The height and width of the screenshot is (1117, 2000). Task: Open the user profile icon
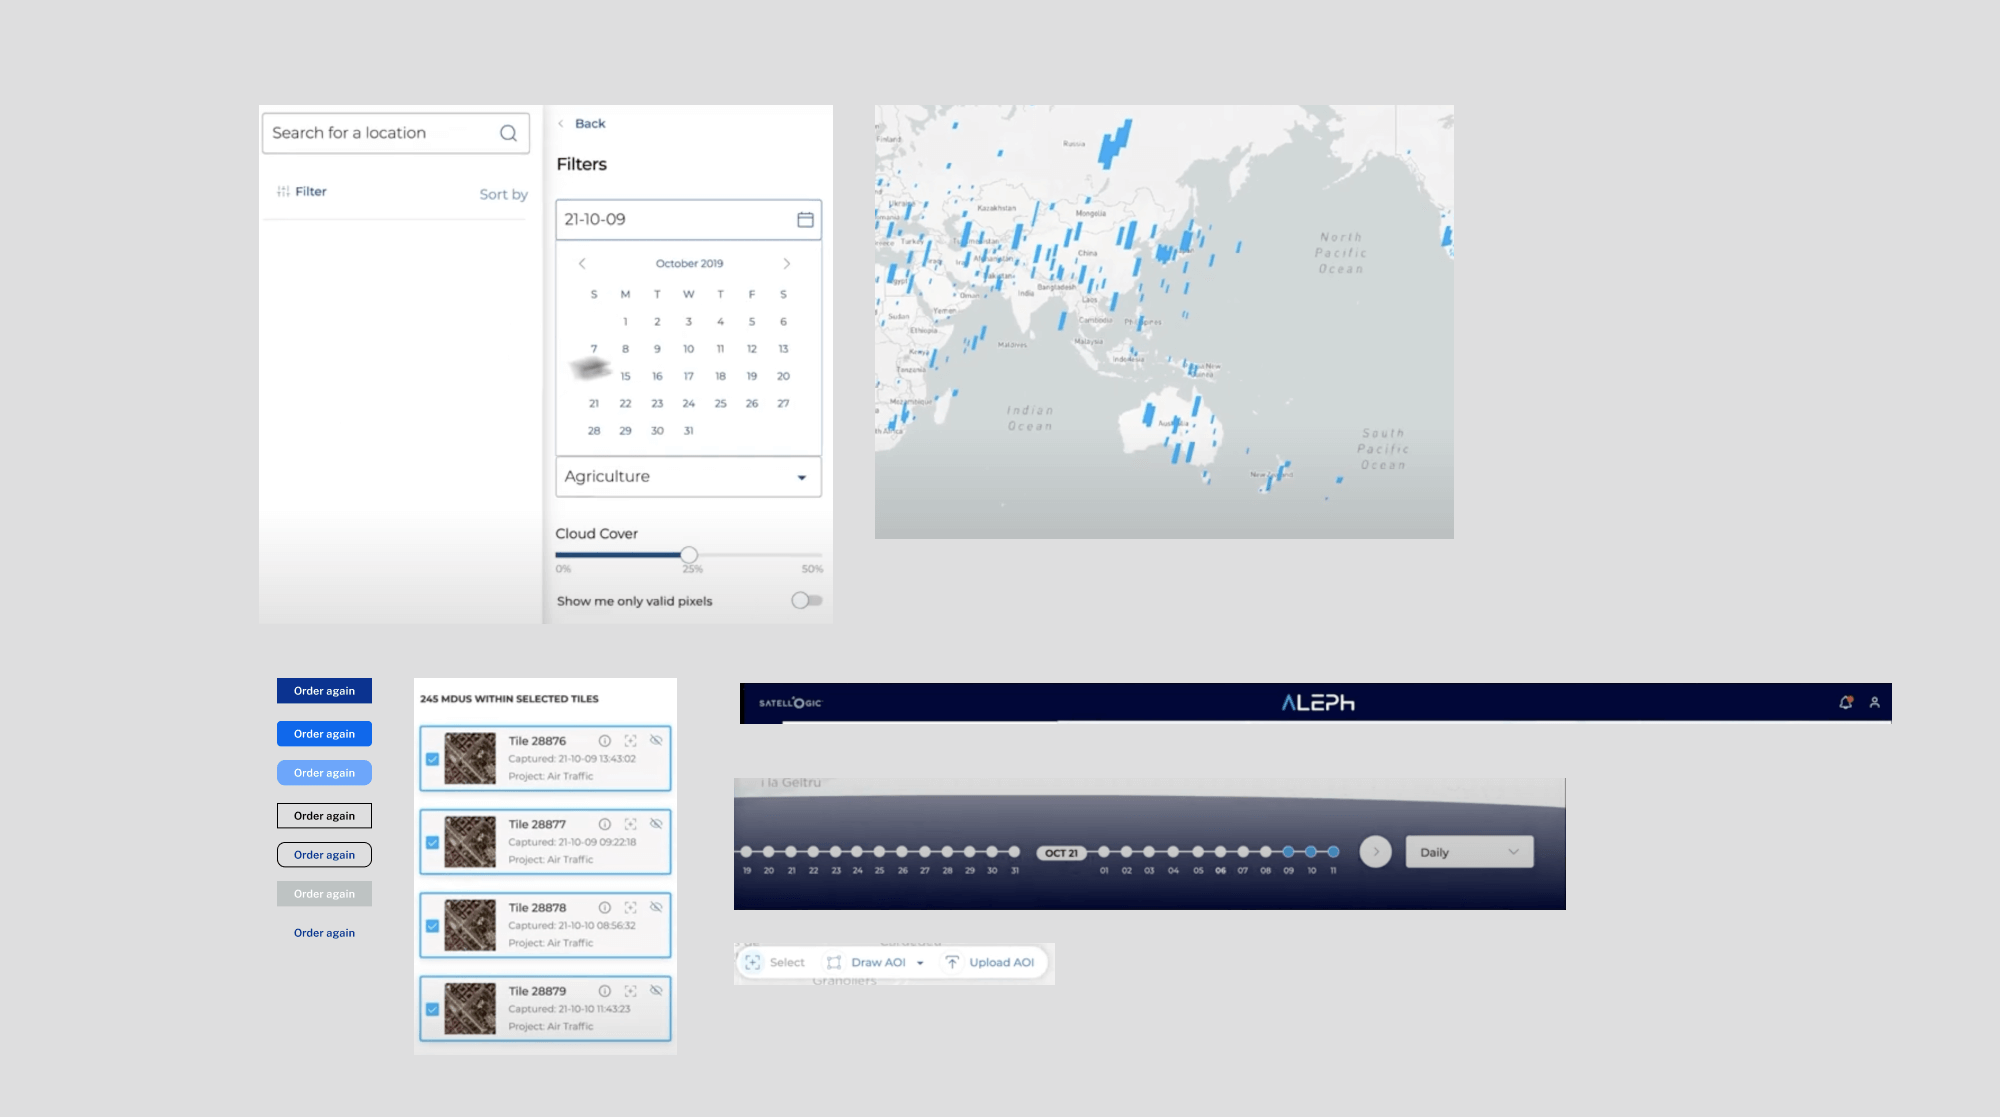(x=1875, y=703)
